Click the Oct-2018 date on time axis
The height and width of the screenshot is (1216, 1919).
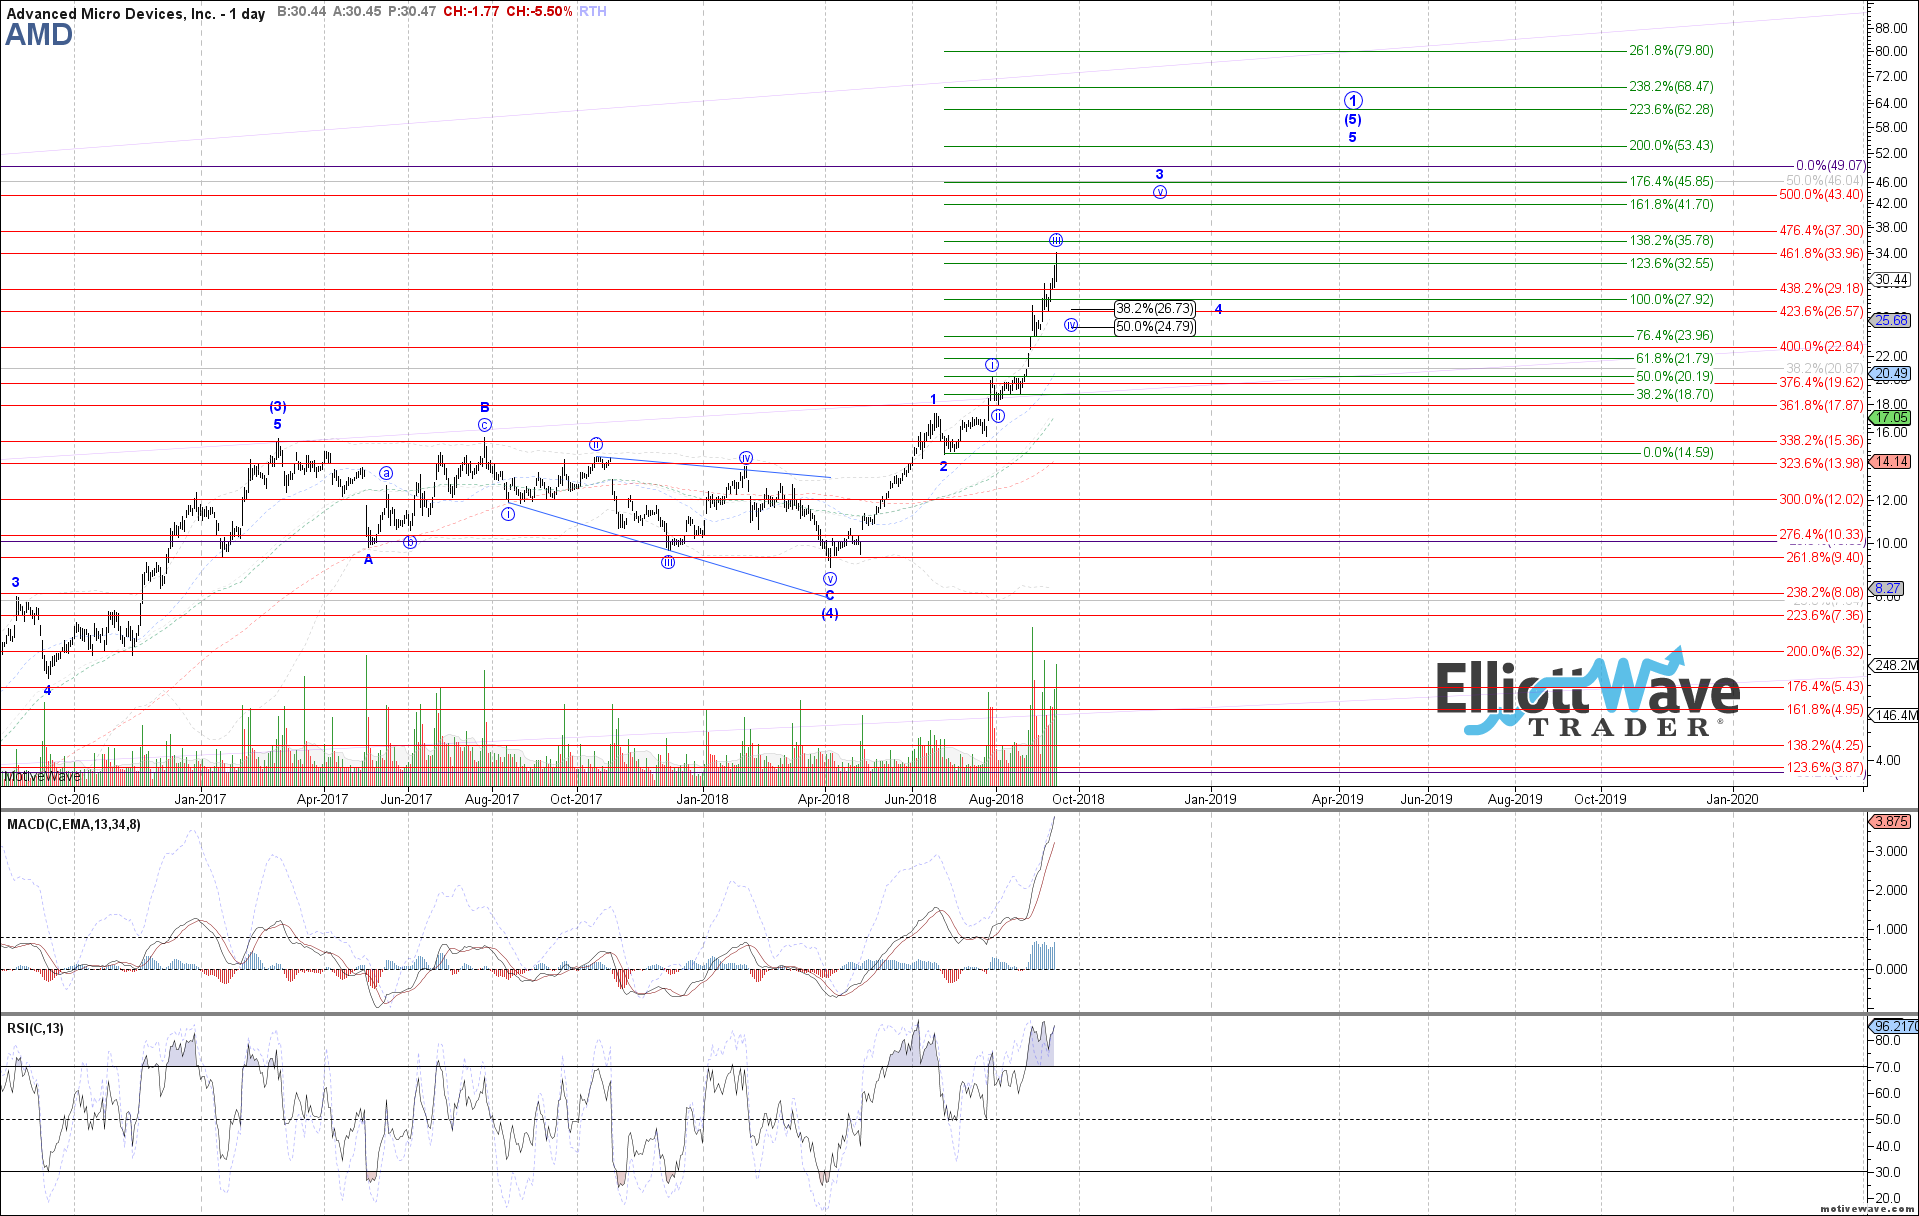coord(1078,799)
